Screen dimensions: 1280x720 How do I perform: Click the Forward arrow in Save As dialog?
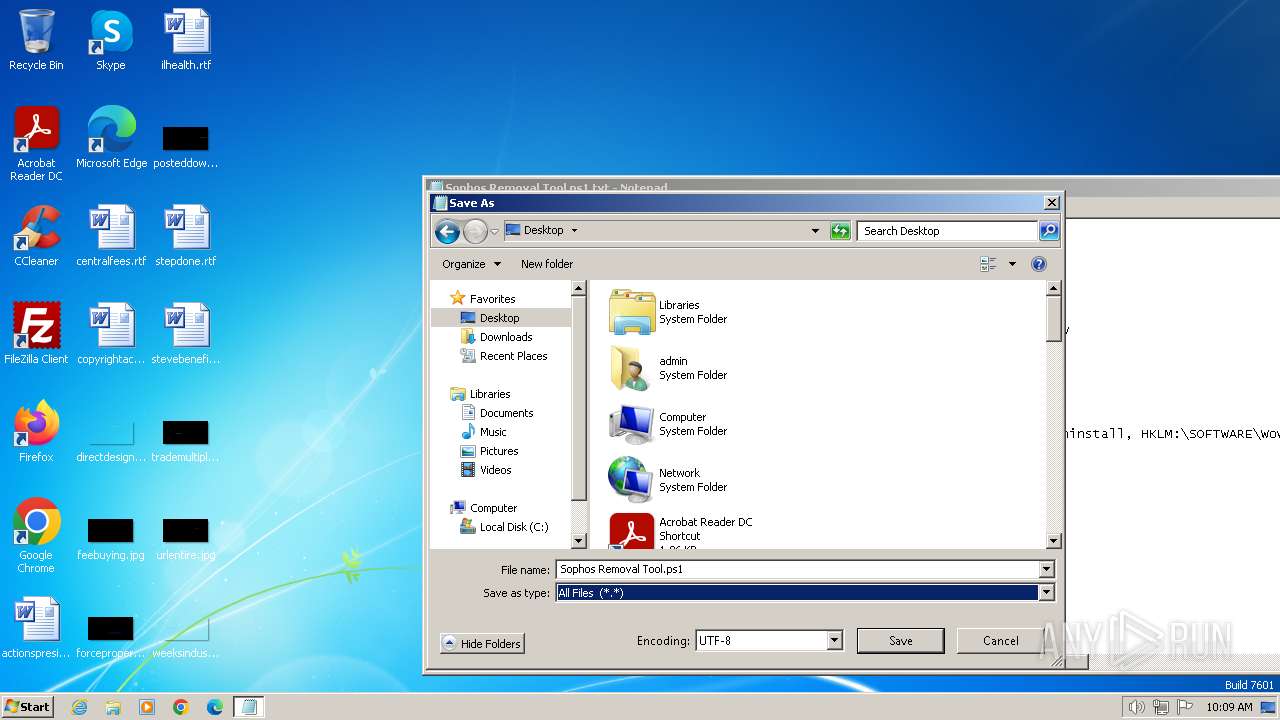[x=475, y=231]
